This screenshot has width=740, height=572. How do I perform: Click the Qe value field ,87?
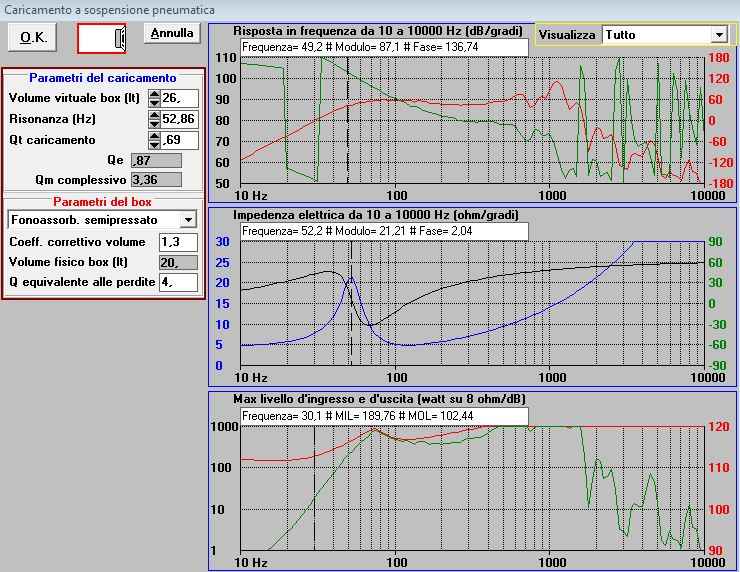point(156,160)
